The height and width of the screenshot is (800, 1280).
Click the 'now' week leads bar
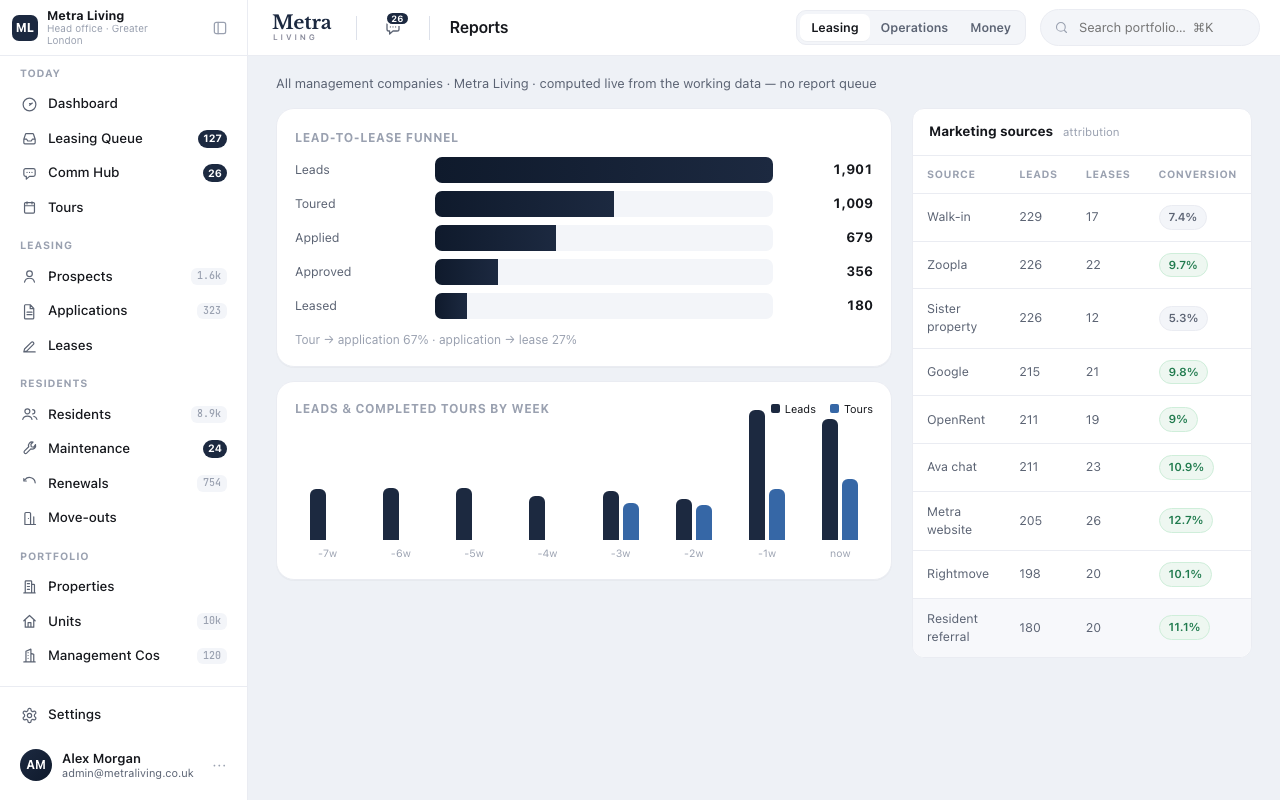coord(830,480)
